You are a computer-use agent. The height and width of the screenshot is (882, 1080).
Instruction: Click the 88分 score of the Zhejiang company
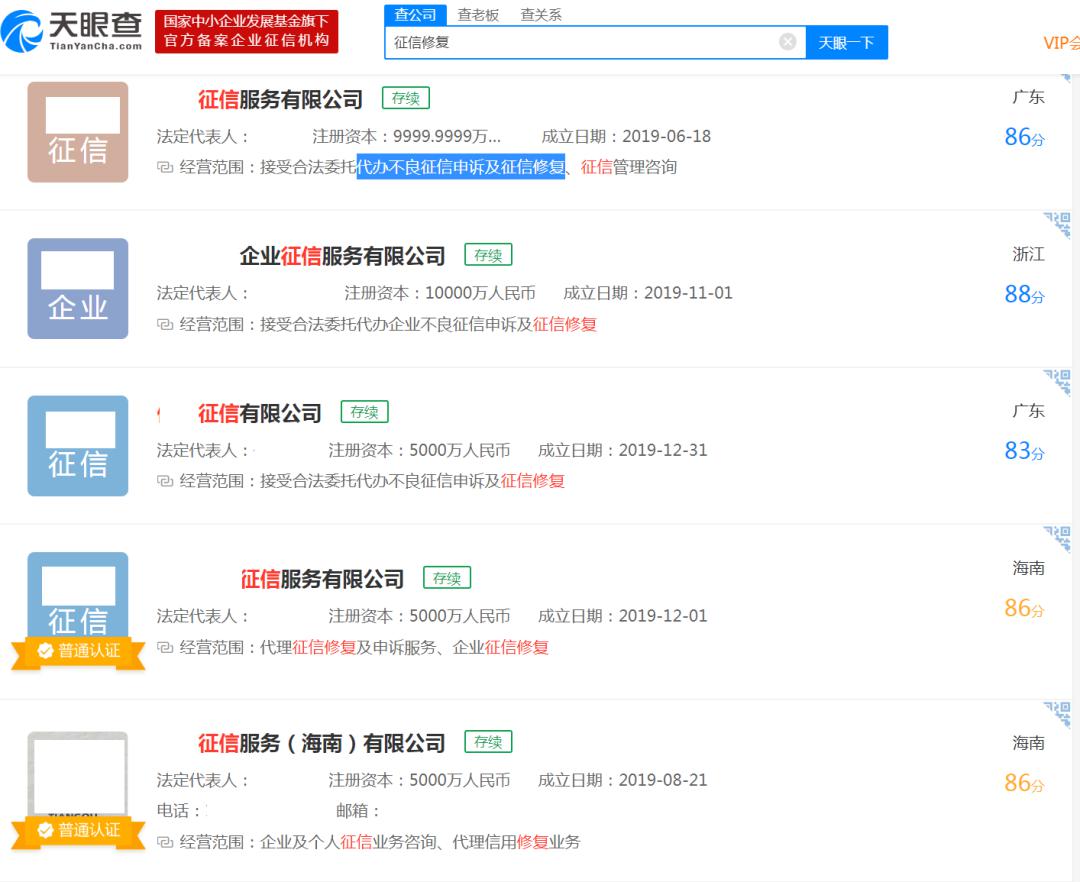[1024, 295]
